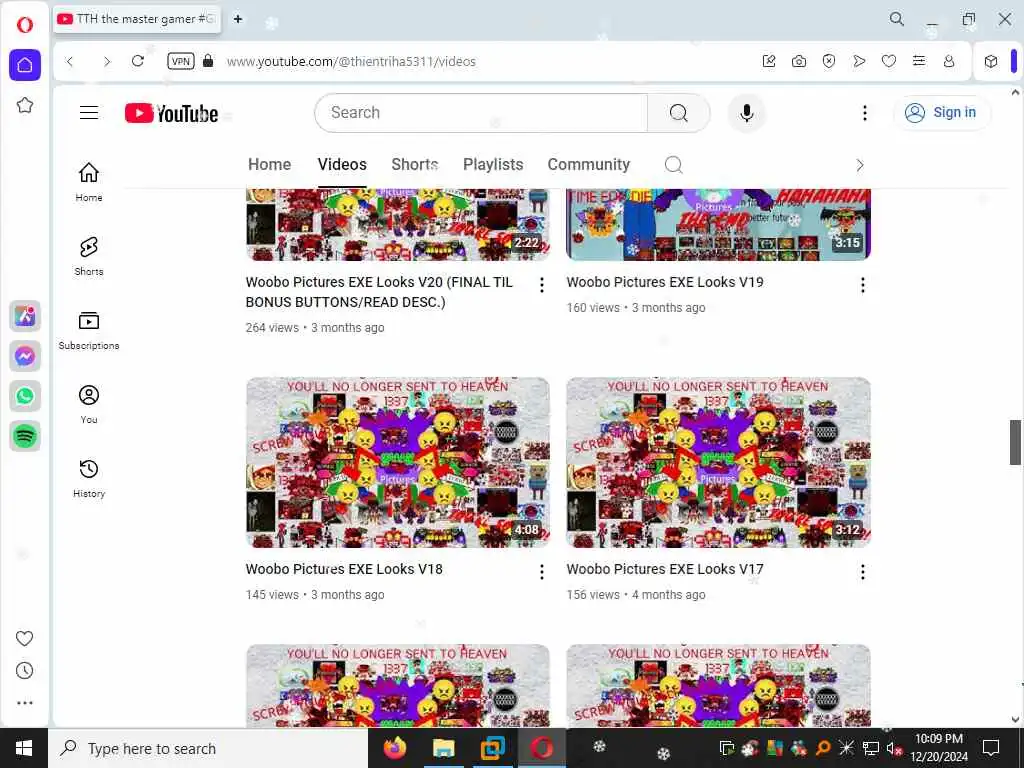Switch to channel Home tab
The height and width of the screenshot is (768, 1024).
tap(270, 165)
